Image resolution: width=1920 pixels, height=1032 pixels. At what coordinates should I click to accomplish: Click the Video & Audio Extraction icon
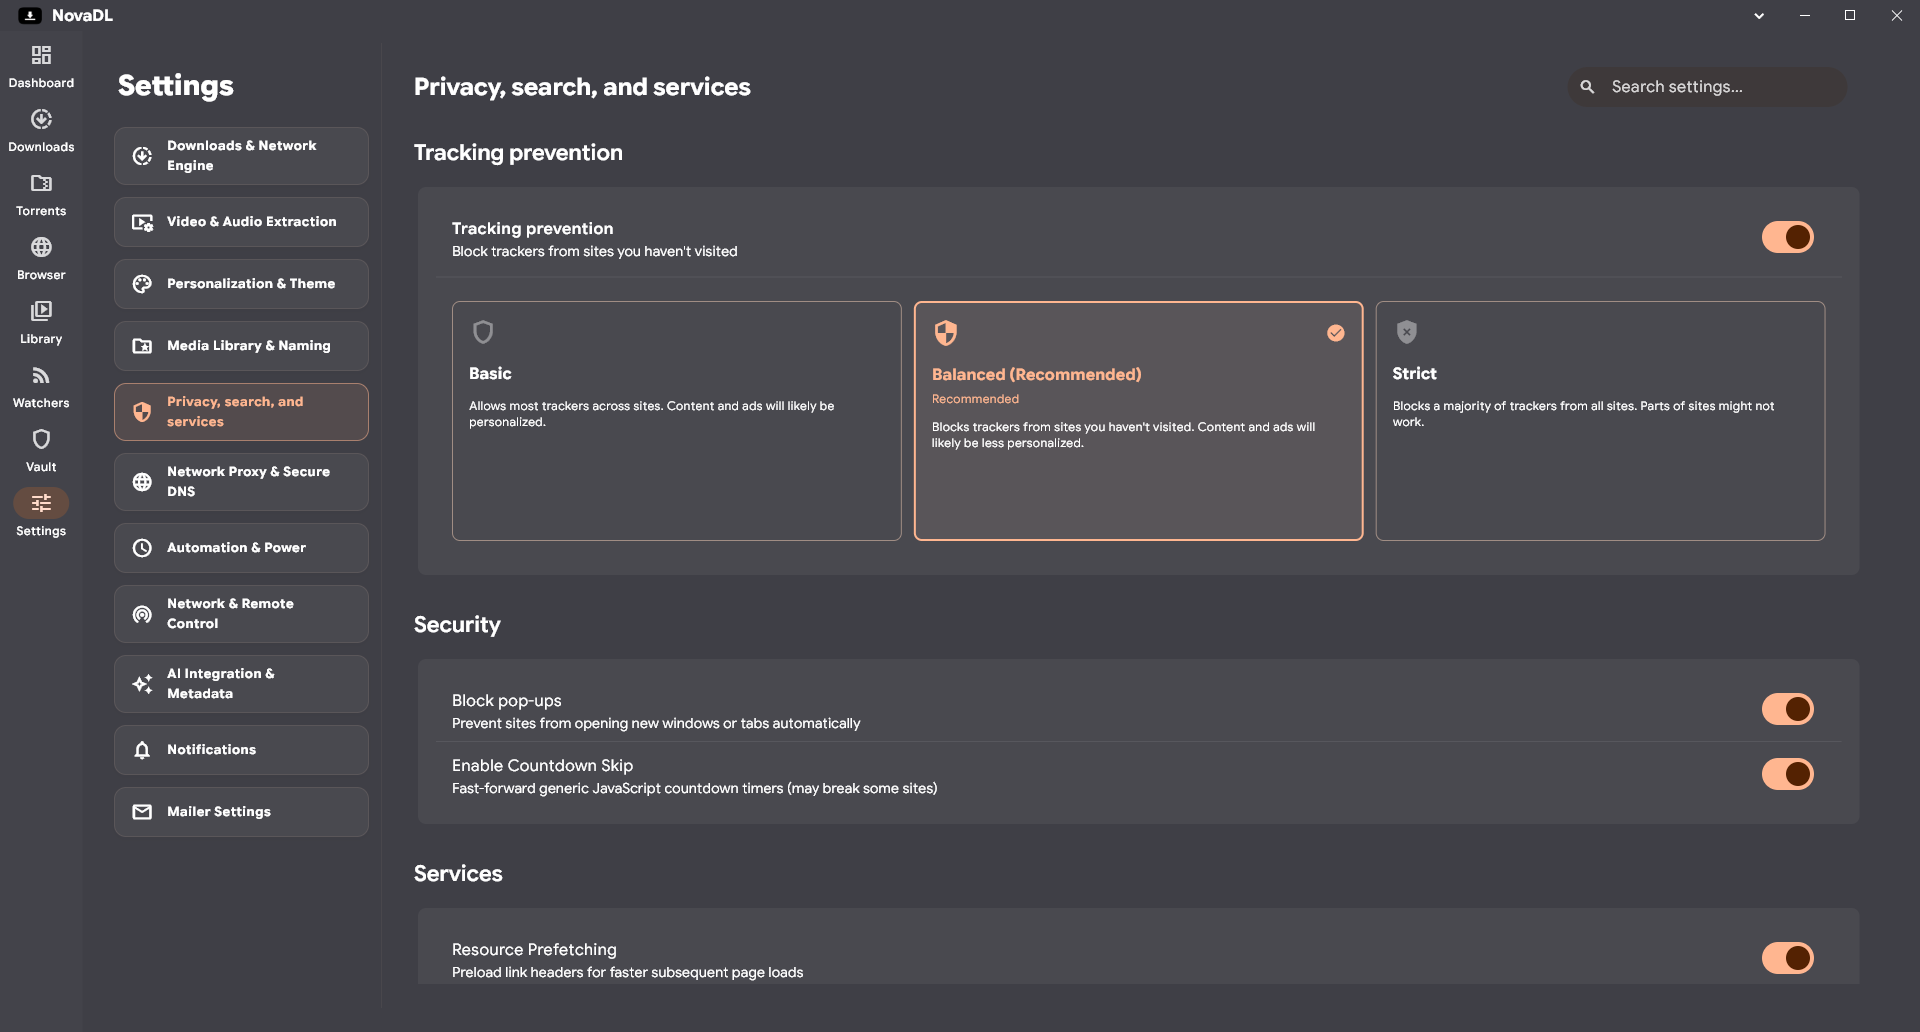142,222
